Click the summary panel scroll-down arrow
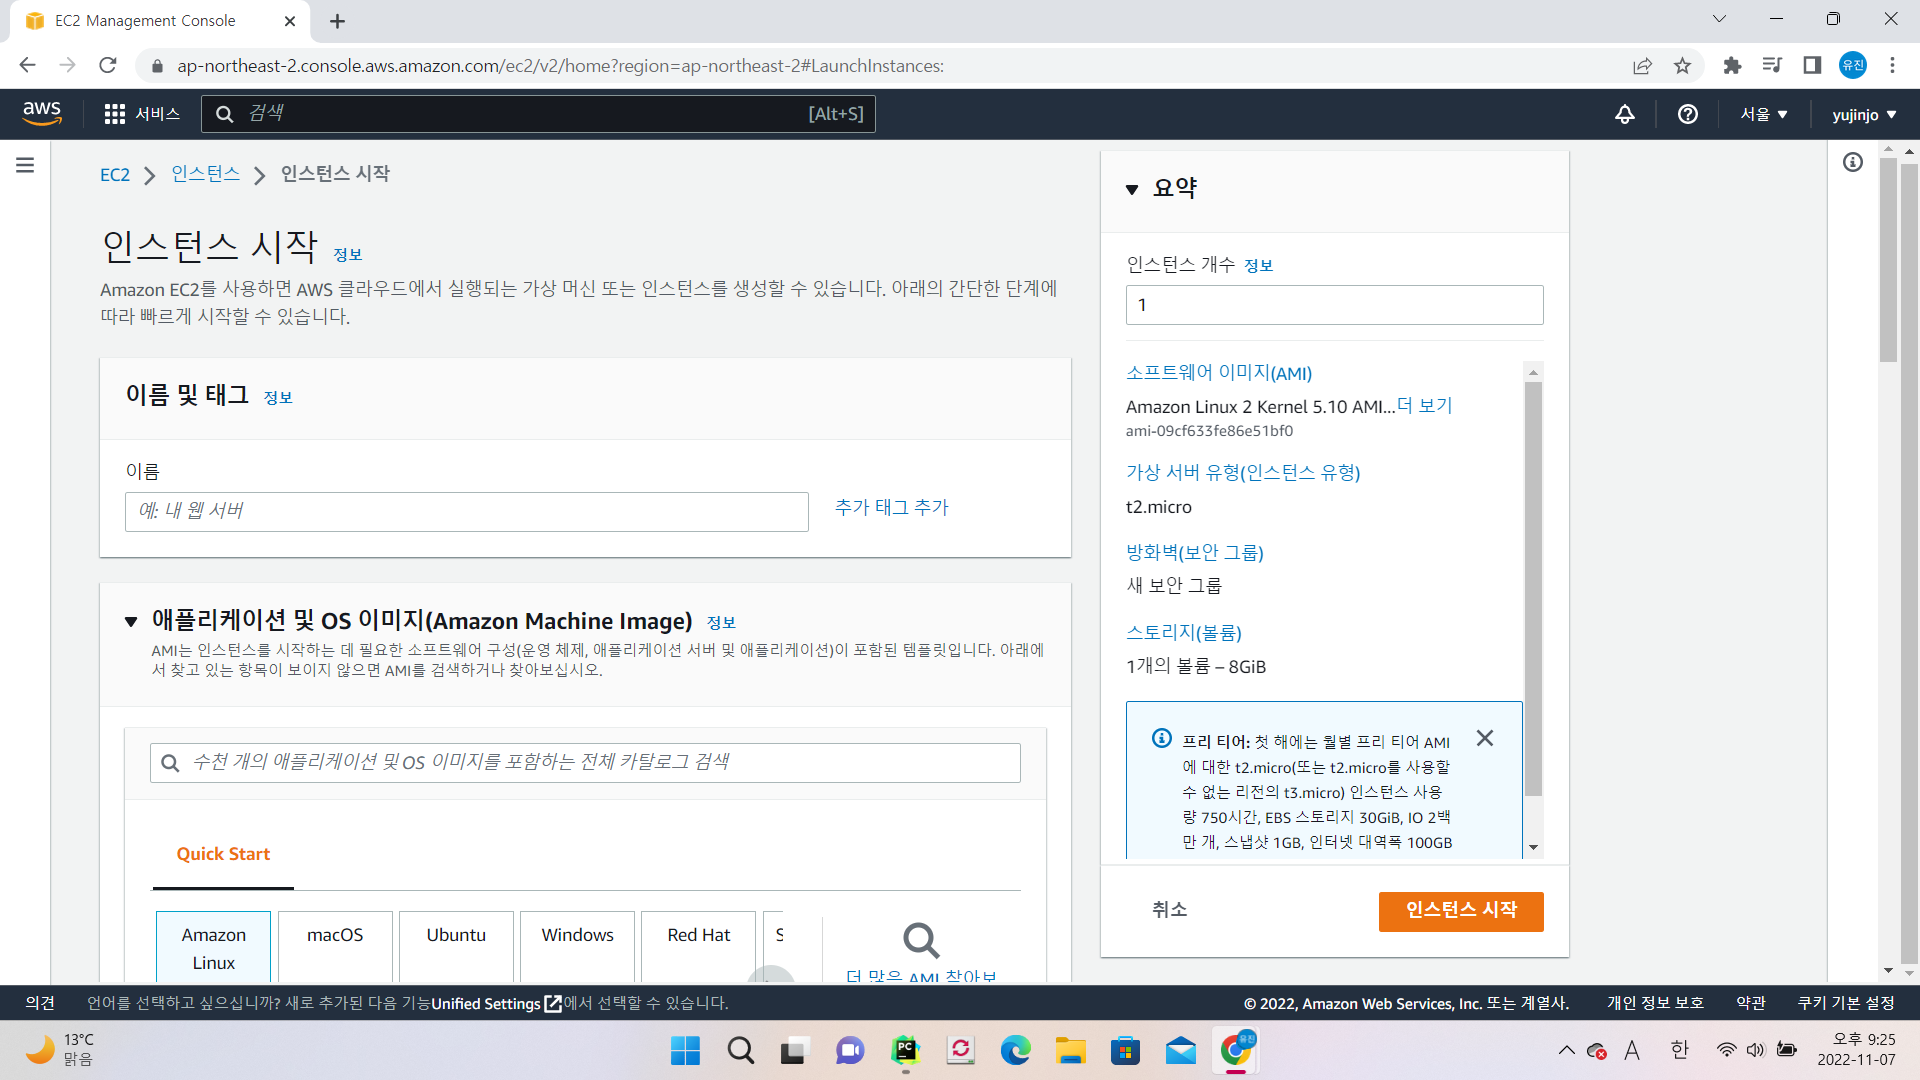The image size is (1920, 1080). [x=1533, y=847]
